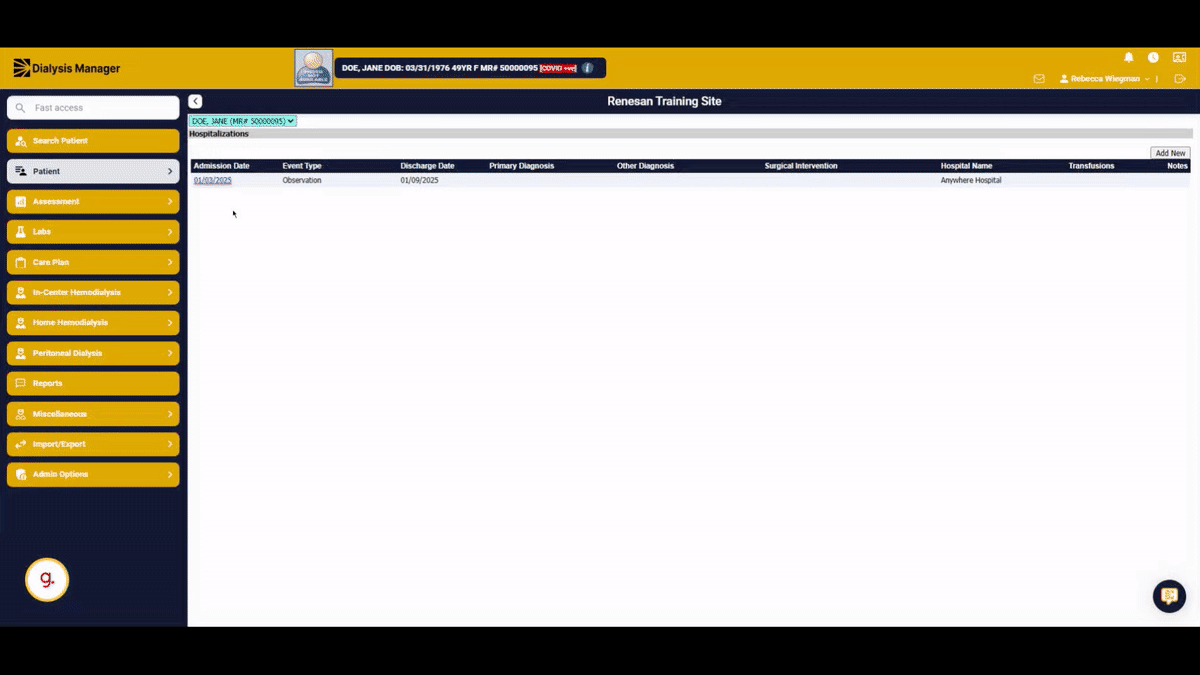Expand the Peritoneal Dialysis chevron
This screenshot has width=1200, height=675.
[170, 353]
